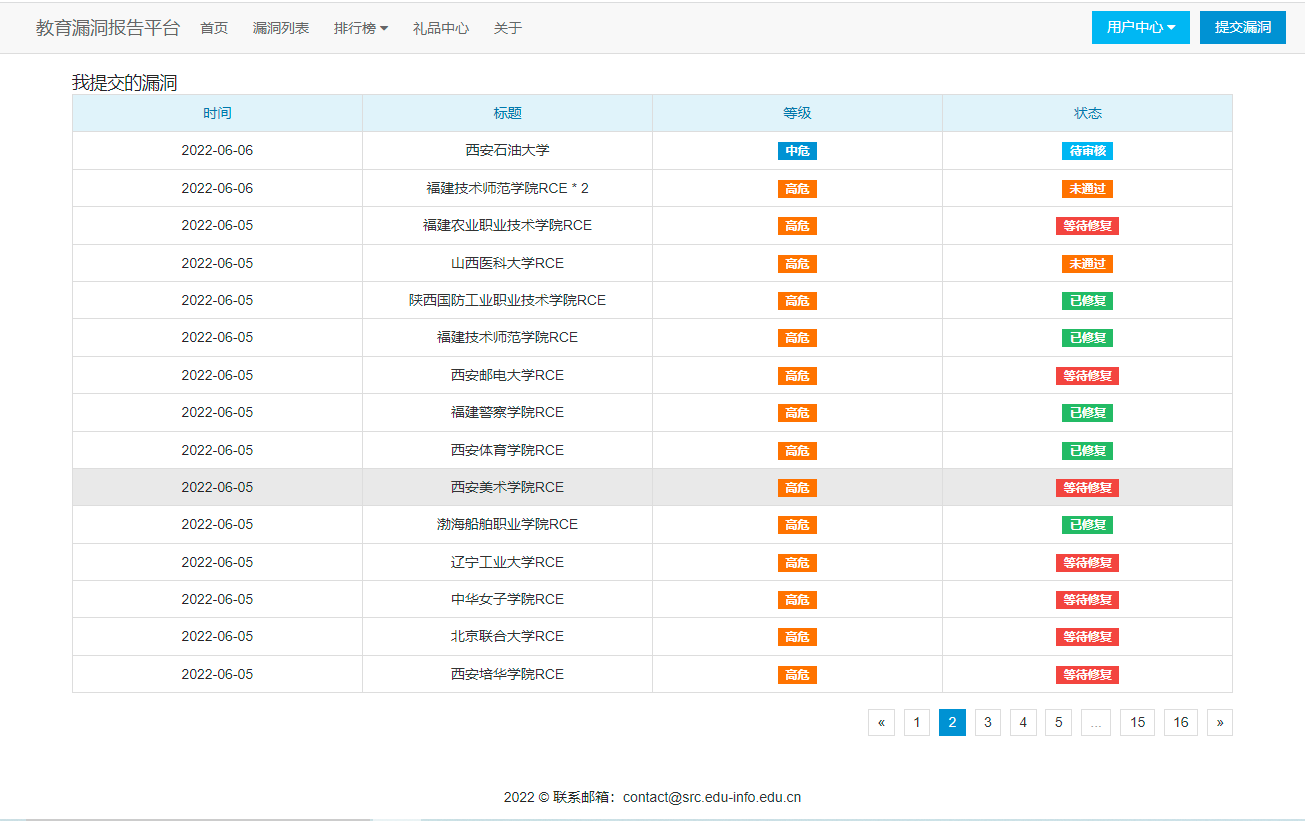Open 北京联合大学RCE report
Screen dimensions: 1305x821
point(507,636)
